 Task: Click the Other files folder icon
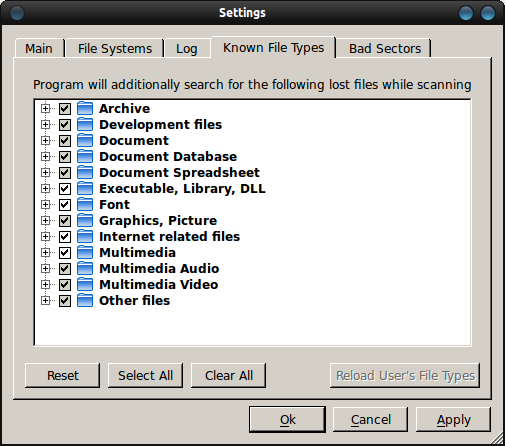(x=85, y=300)
